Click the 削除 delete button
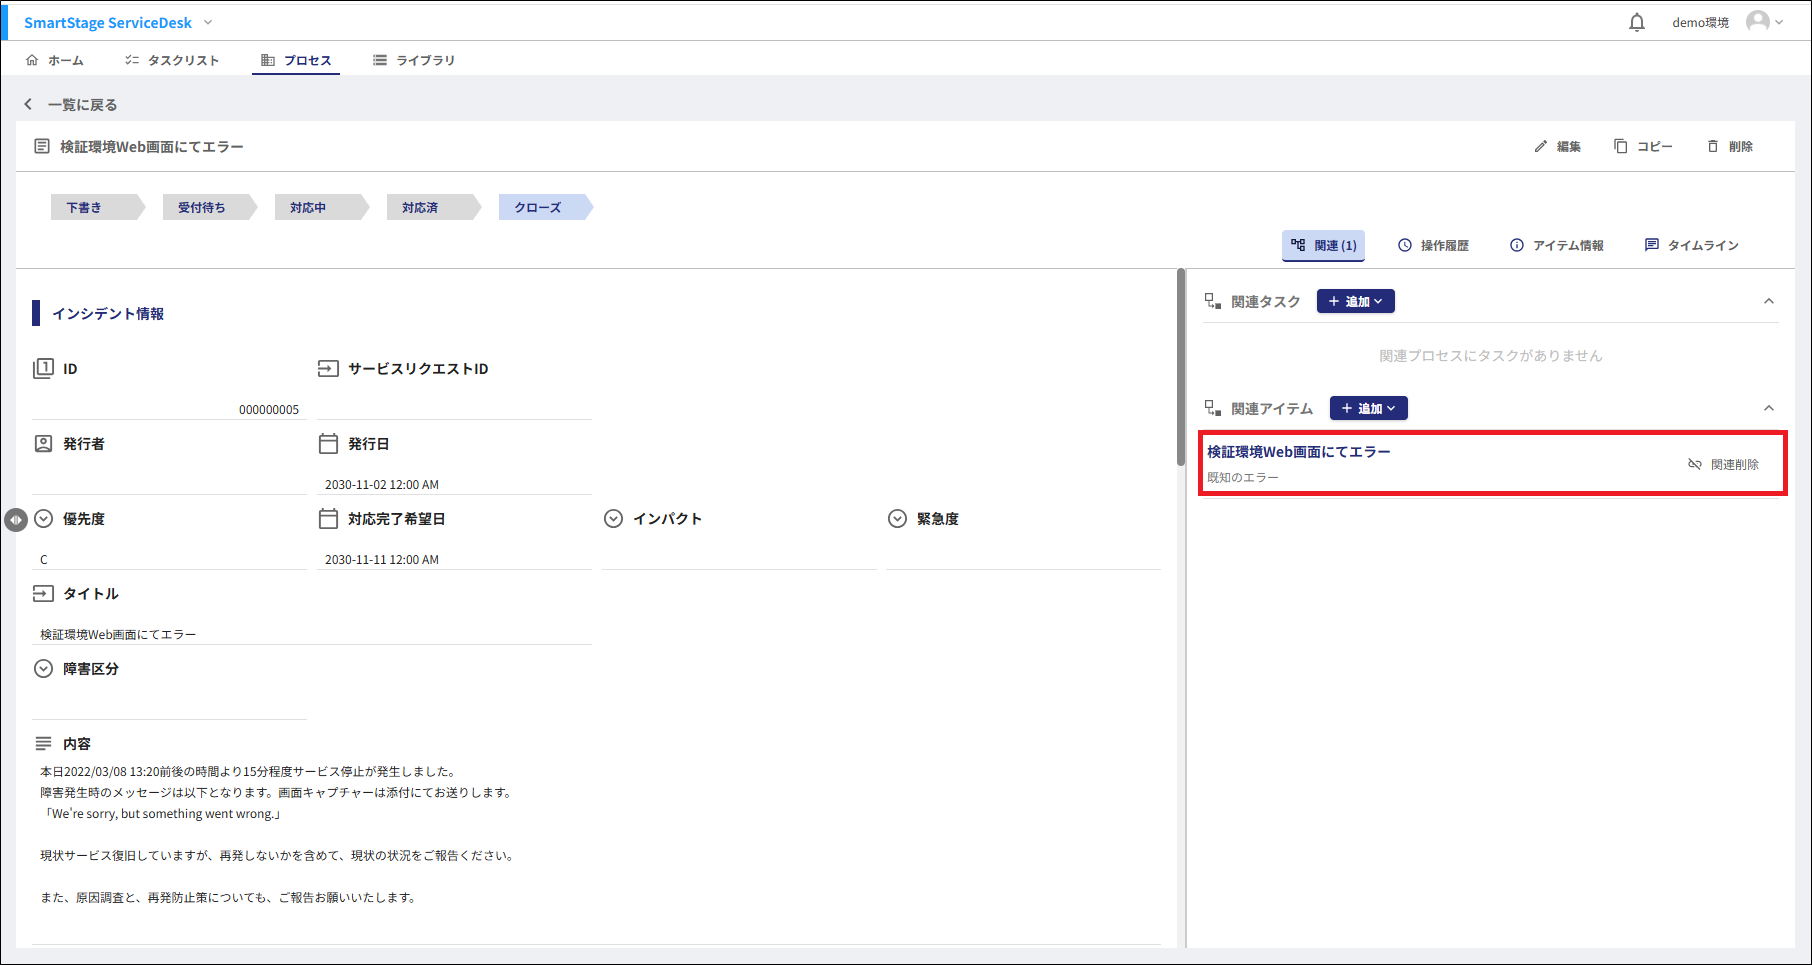1812x965 pixels. click(x=1729, y=146)
